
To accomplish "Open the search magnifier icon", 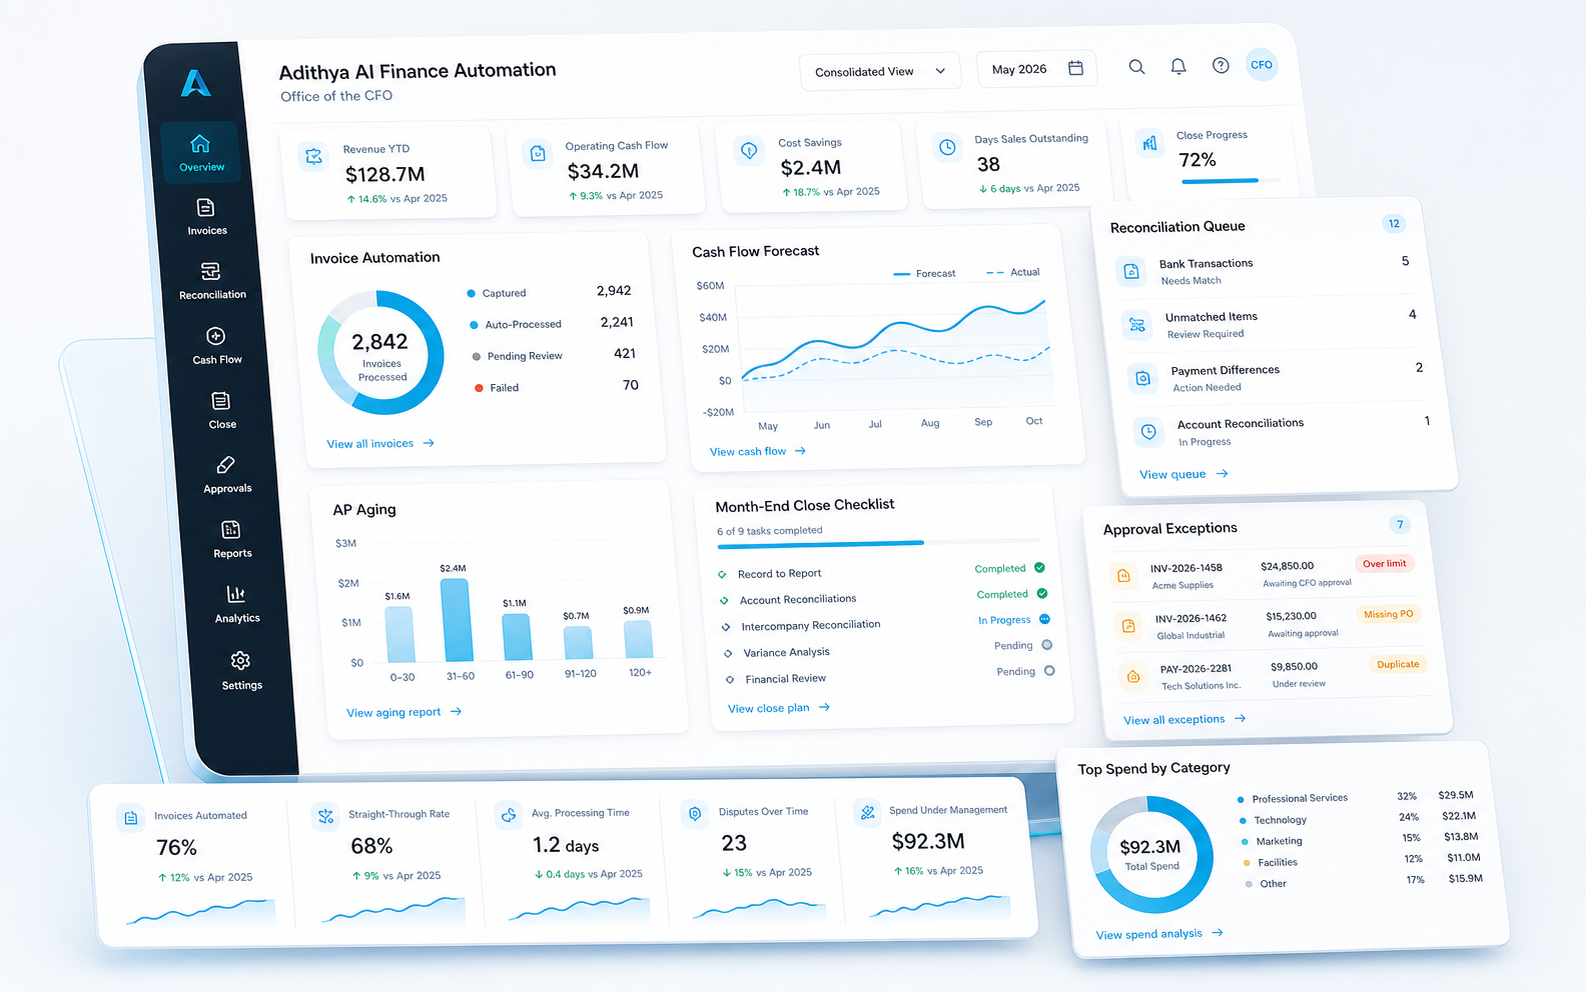I will click(x=1137, y=67).
